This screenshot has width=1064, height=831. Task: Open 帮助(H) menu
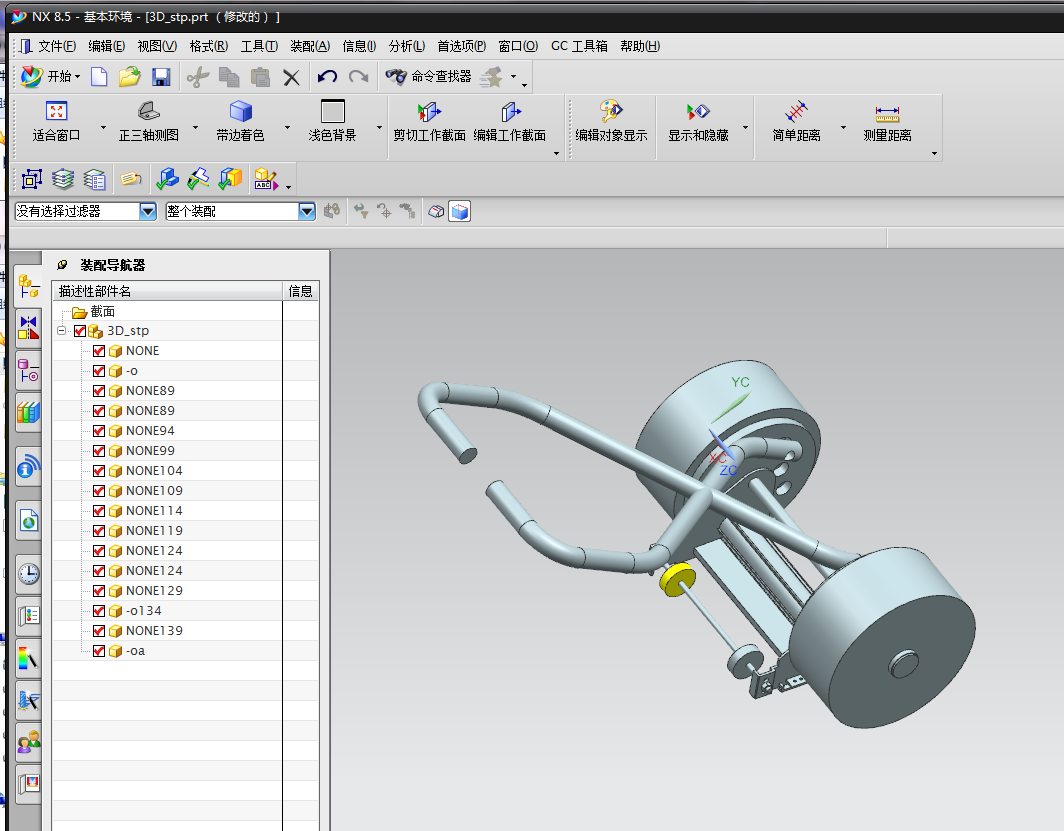pos(640,46)
